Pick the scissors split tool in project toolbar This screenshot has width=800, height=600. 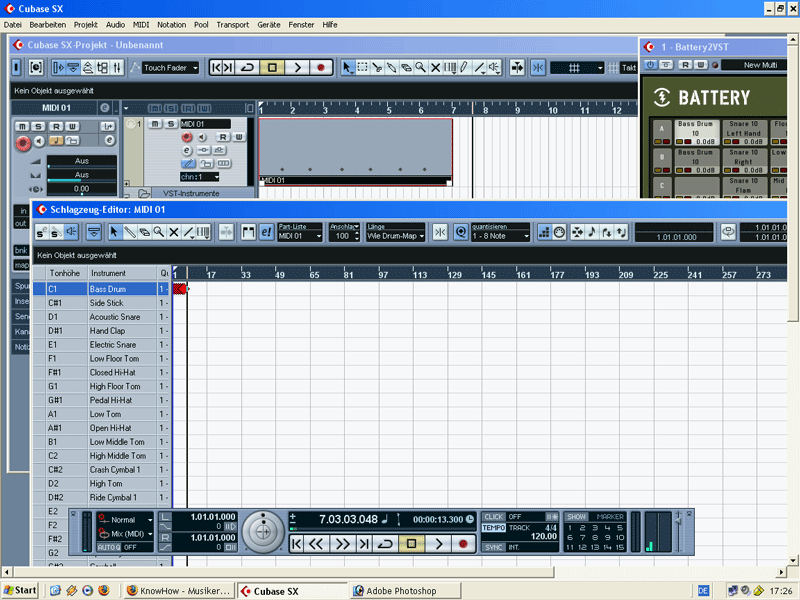point(377,68)
